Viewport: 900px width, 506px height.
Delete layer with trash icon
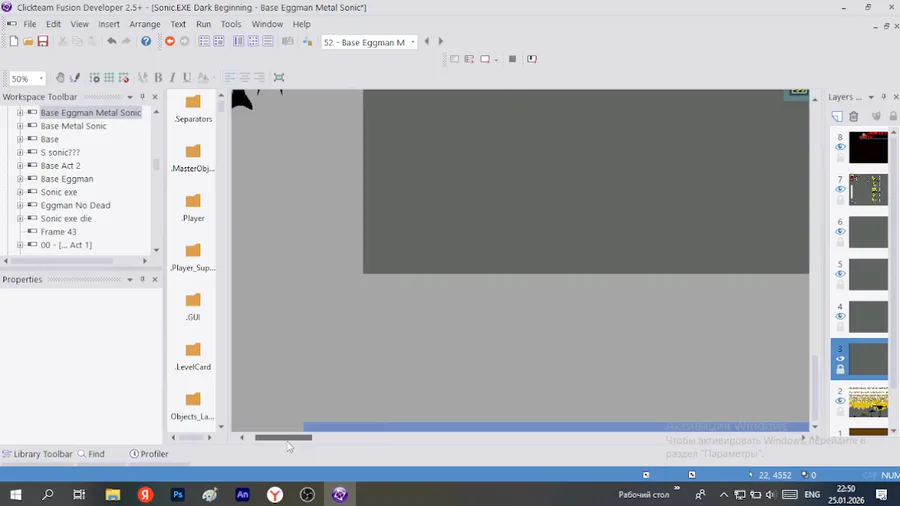click(x=854, y=116)
